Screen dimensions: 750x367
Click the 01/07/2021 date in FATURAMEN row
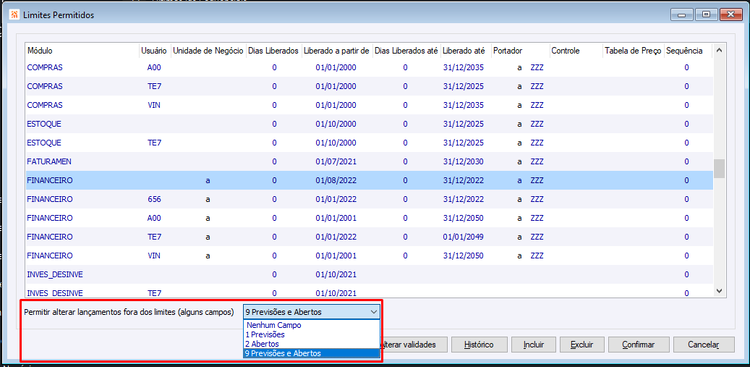[336, 162]
